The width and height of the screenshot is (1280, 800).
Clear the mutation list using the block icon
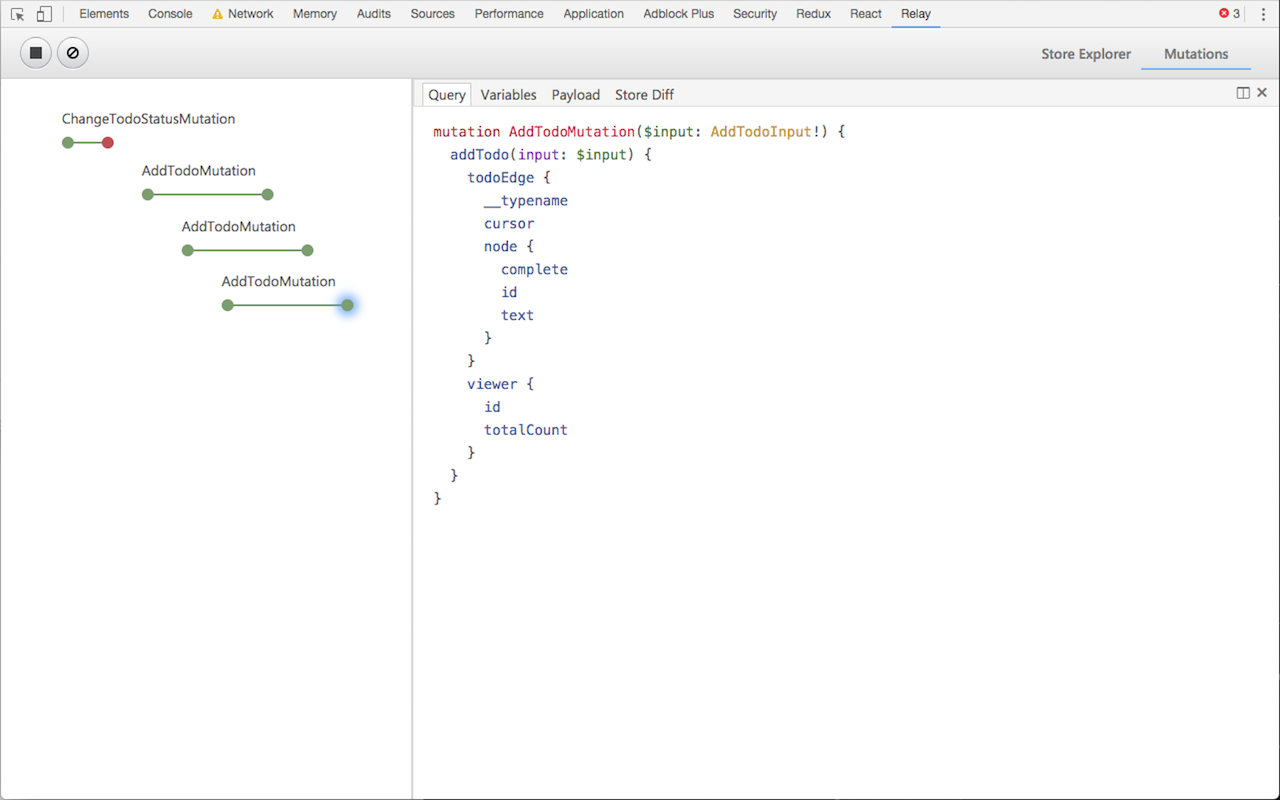pyautogui.click(x=72, y=52)
